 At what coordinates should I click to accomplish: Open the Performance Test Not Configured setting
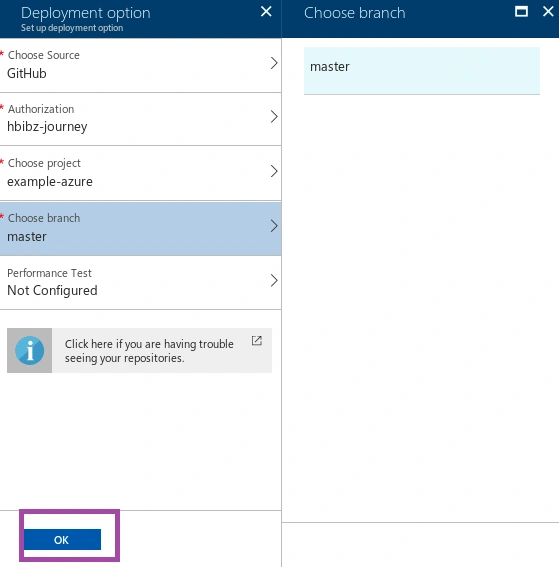tap(140, 283)
